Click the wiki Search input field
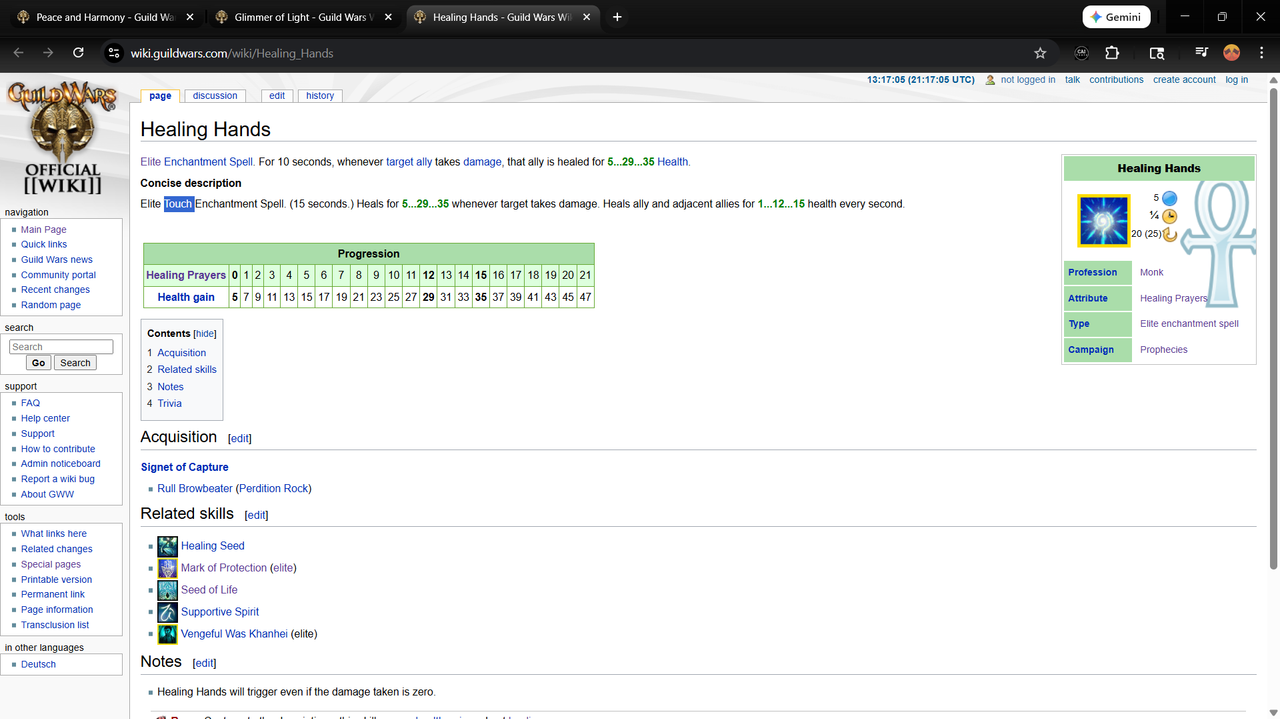Screen dimensions: 1280x719 [x=61, y=347]
